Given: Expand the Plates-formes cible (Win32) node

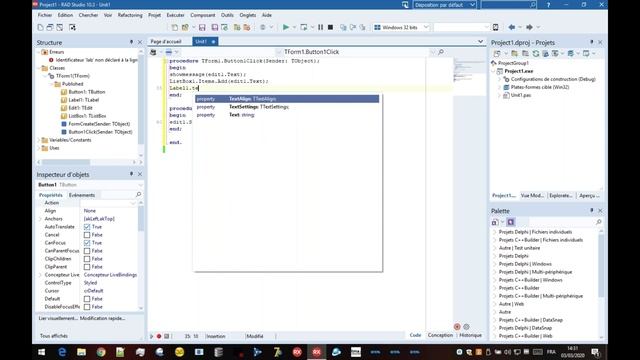Looking at the screenshot, I should pos(499,87).
